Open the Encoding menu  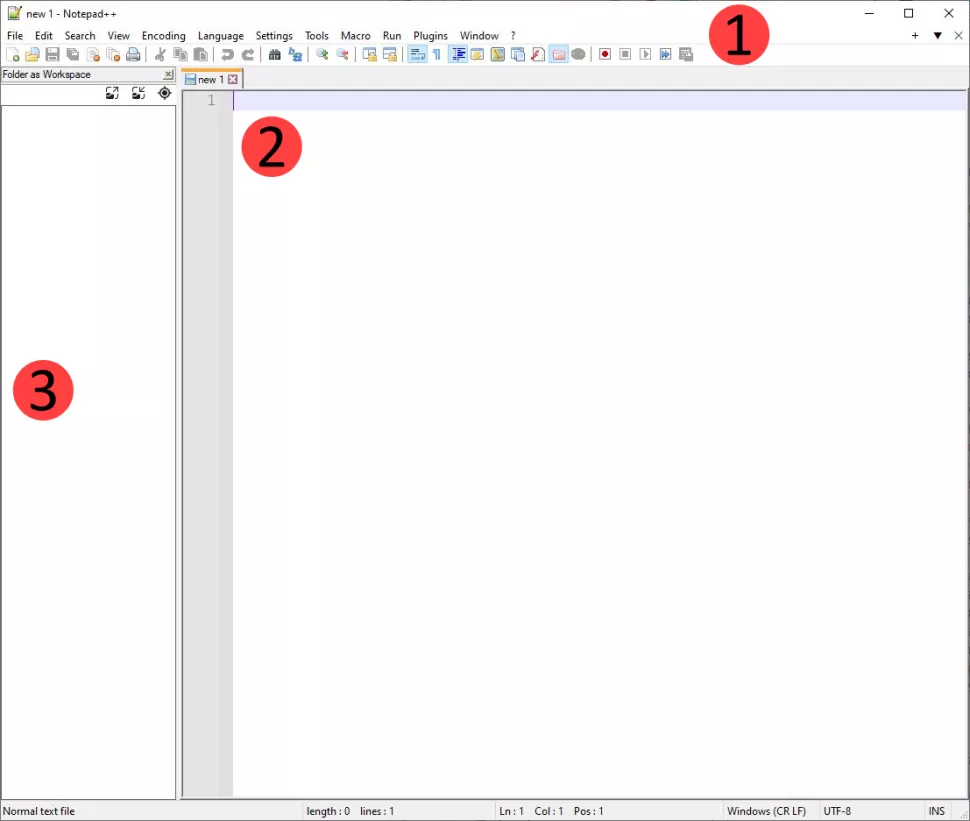163,36
